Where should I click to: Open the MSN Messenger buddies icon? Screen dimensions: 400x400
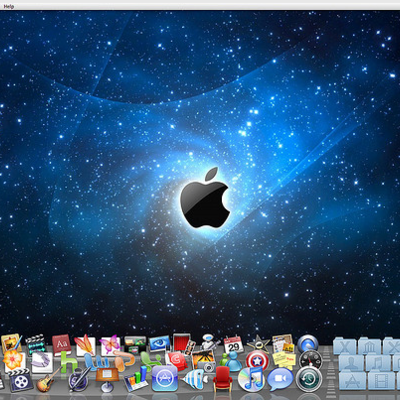tap(231, 361)
